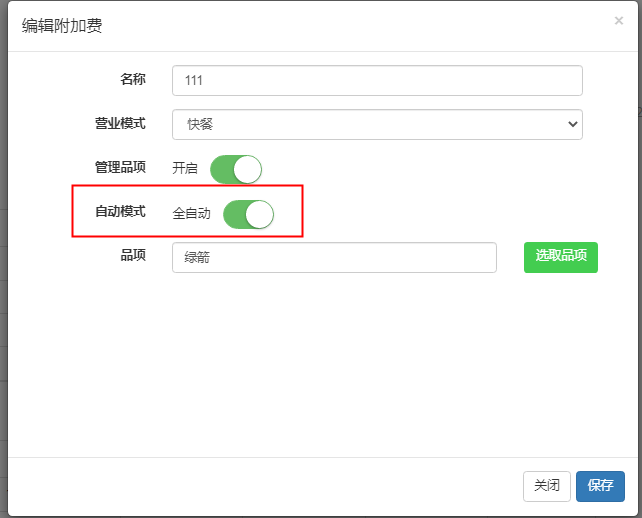Screen dimensions: 642x518
Task: Click the 自动模式 label text
Action: pos(120,211)
